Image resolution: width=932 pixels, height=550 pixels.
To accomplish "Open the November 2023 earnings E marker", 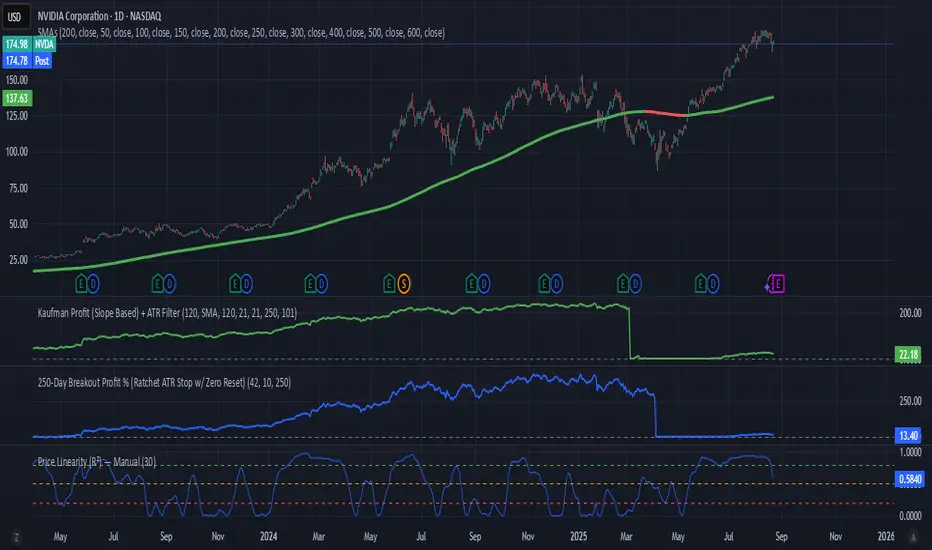I will coord(235,284).
